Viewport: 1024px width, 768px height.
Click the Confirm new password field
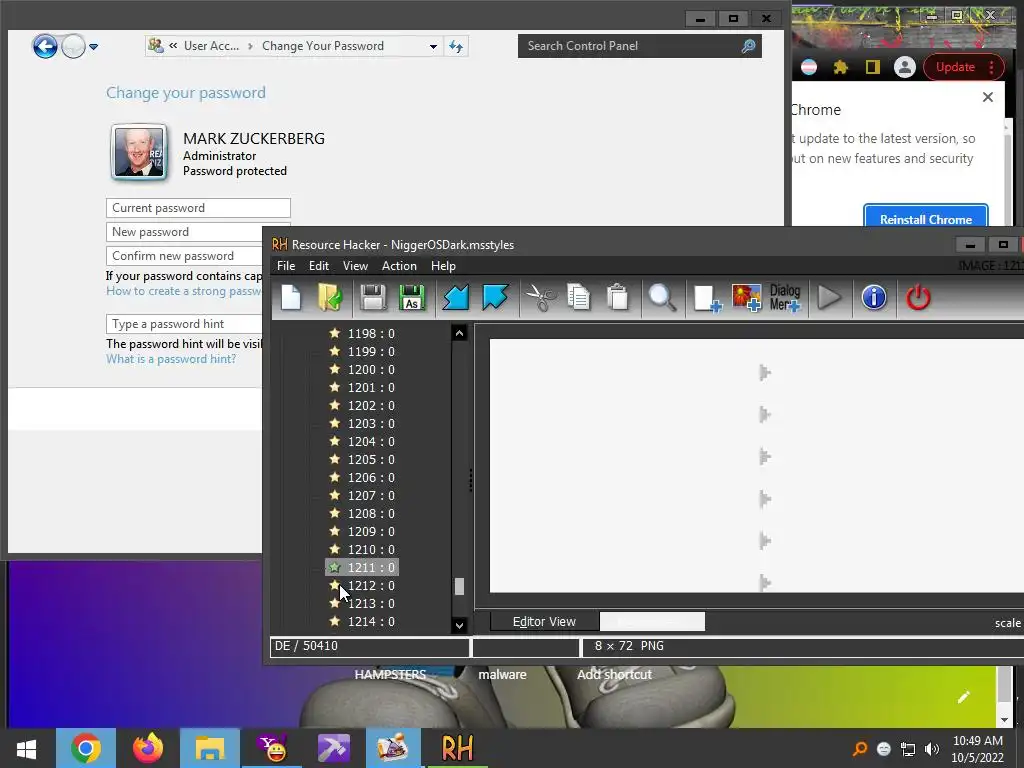[x=185, y=256]
